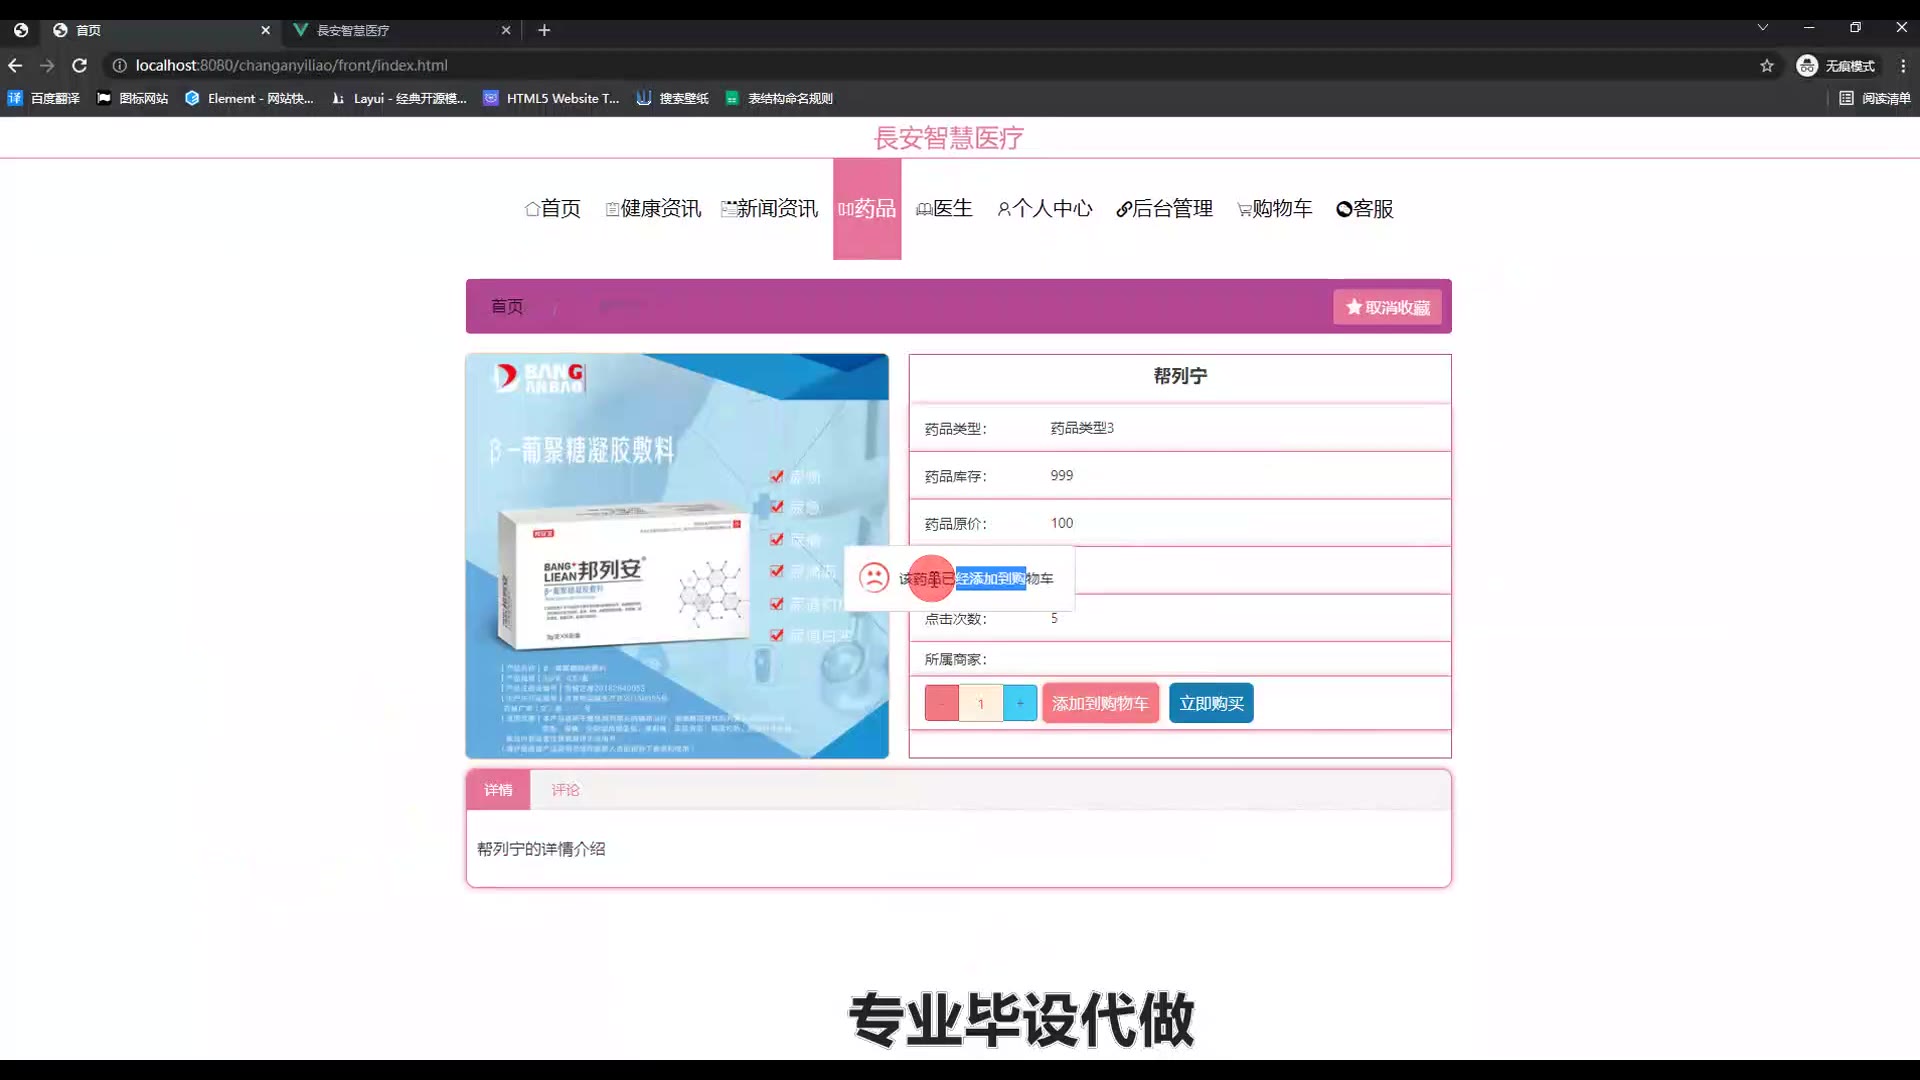Open the 阅读清单 reading list
This screenshot has width=1920, height=1080.
tap(1875, 98)
